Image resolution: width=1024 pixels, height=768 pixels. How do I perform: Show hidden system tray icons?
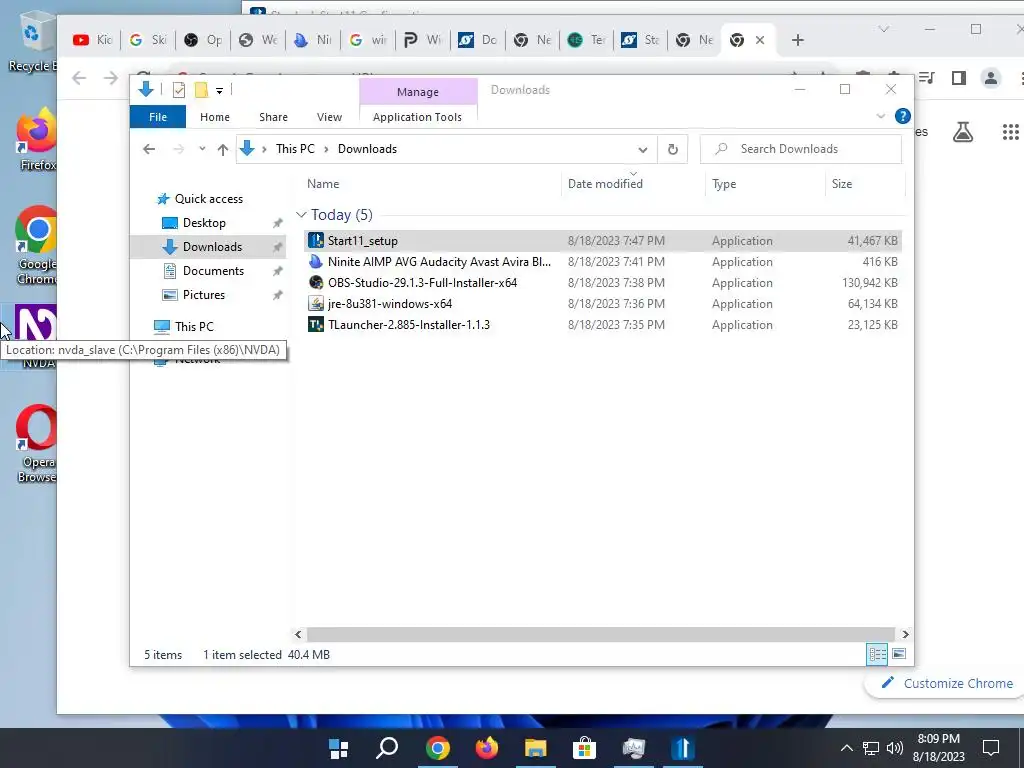click(846, 748)
